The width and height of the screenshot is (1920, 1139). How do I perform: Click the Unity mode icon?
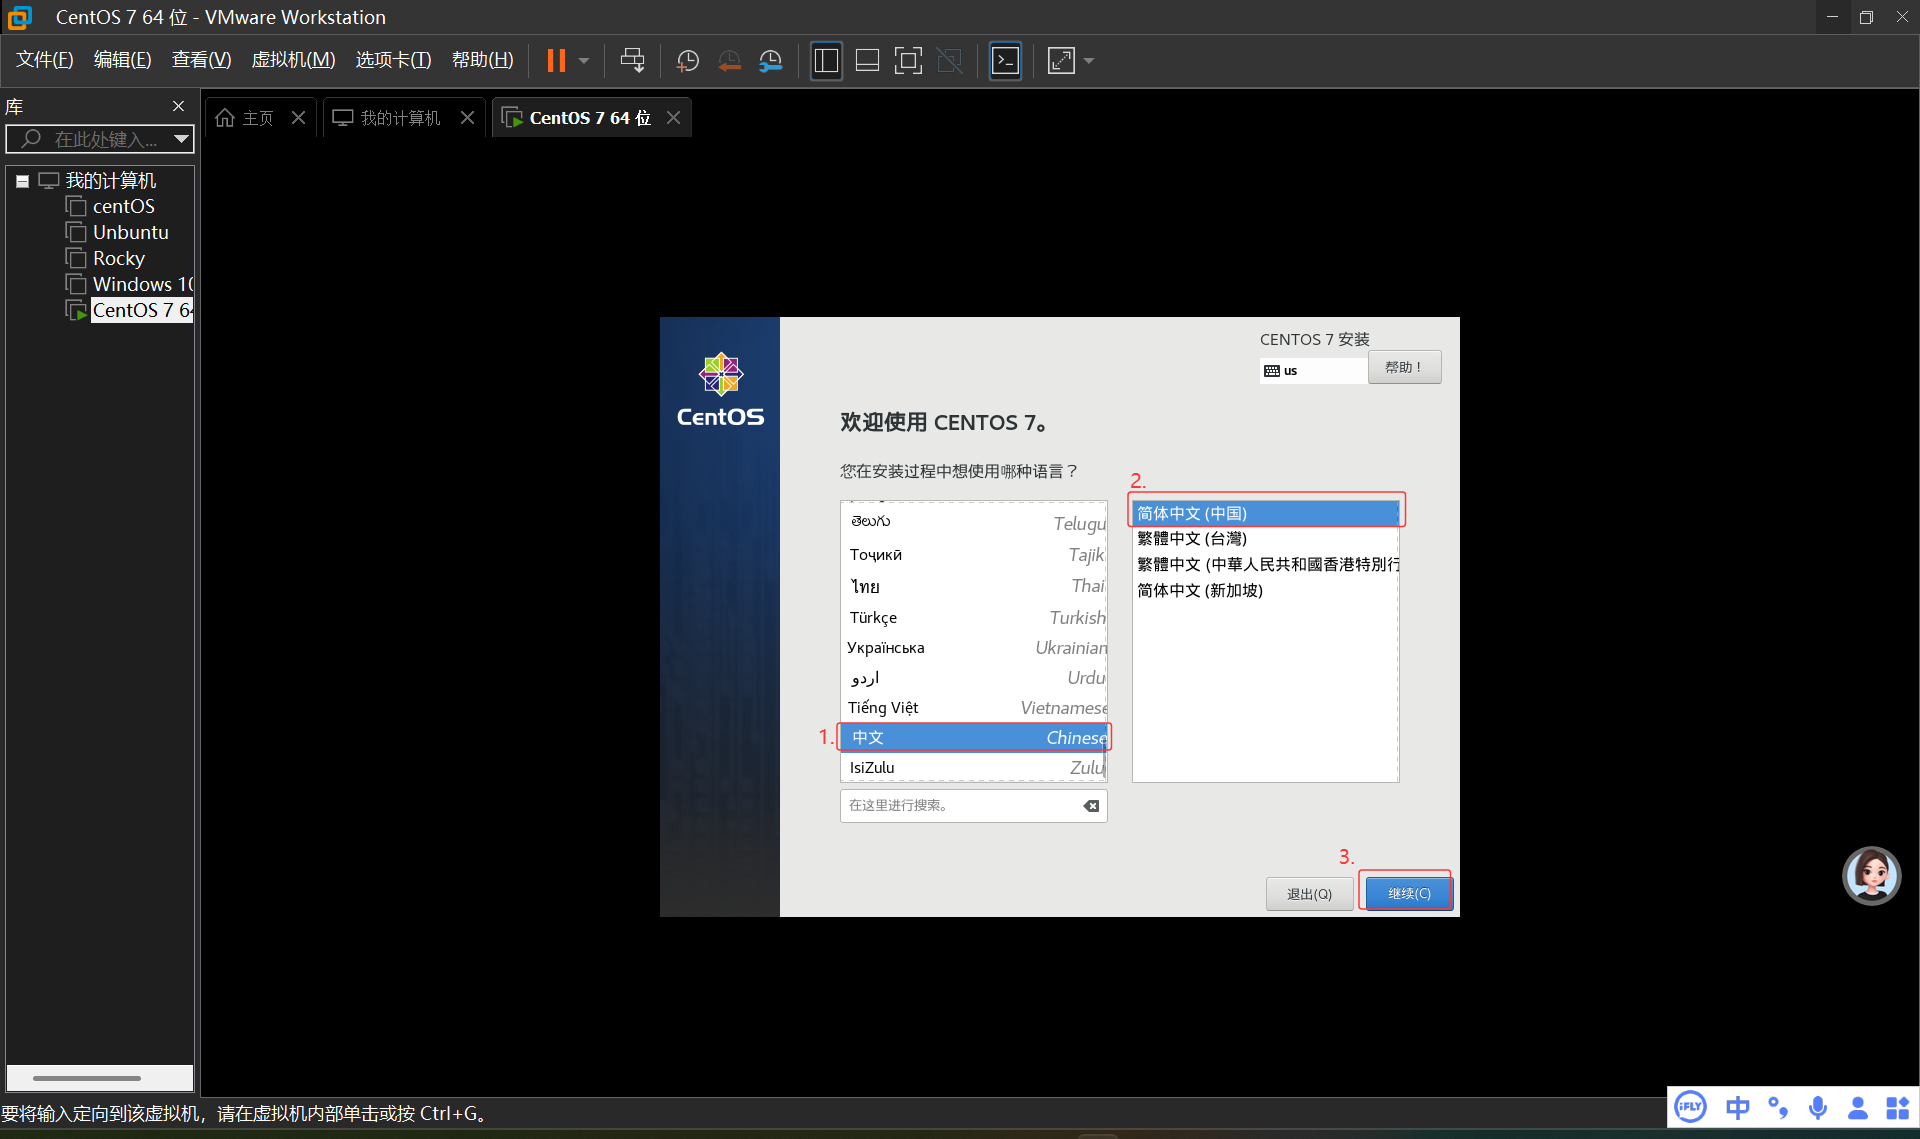[x=949, y=61]
